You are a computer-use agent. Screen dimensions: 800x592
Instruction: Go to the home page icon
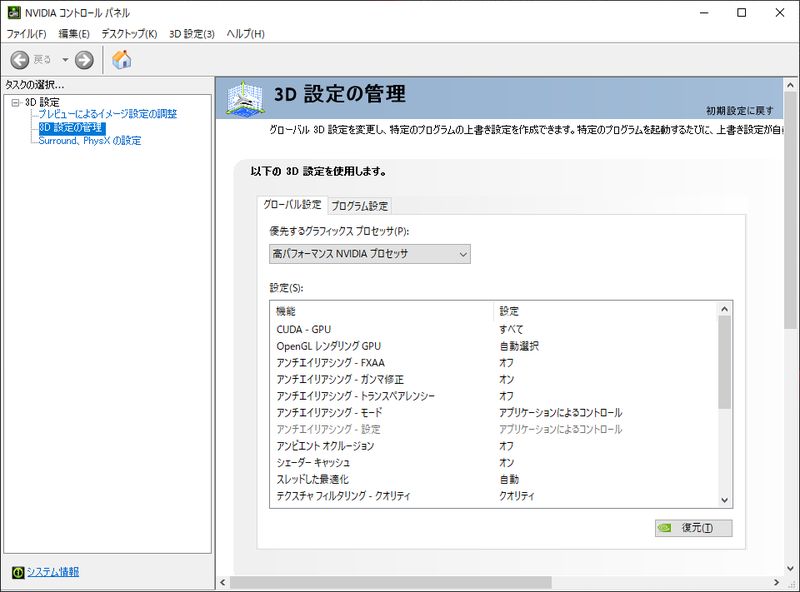point(121,60)
